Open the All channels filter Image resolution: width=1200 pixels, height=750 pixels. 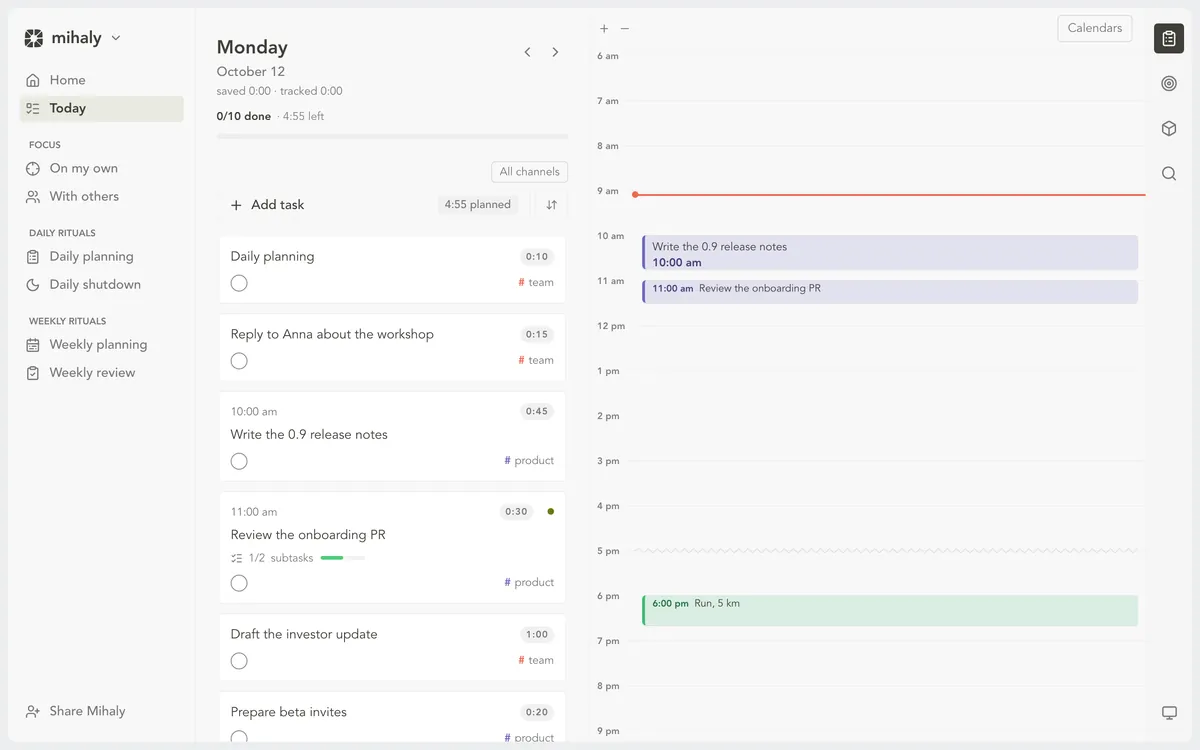point(529,172)
